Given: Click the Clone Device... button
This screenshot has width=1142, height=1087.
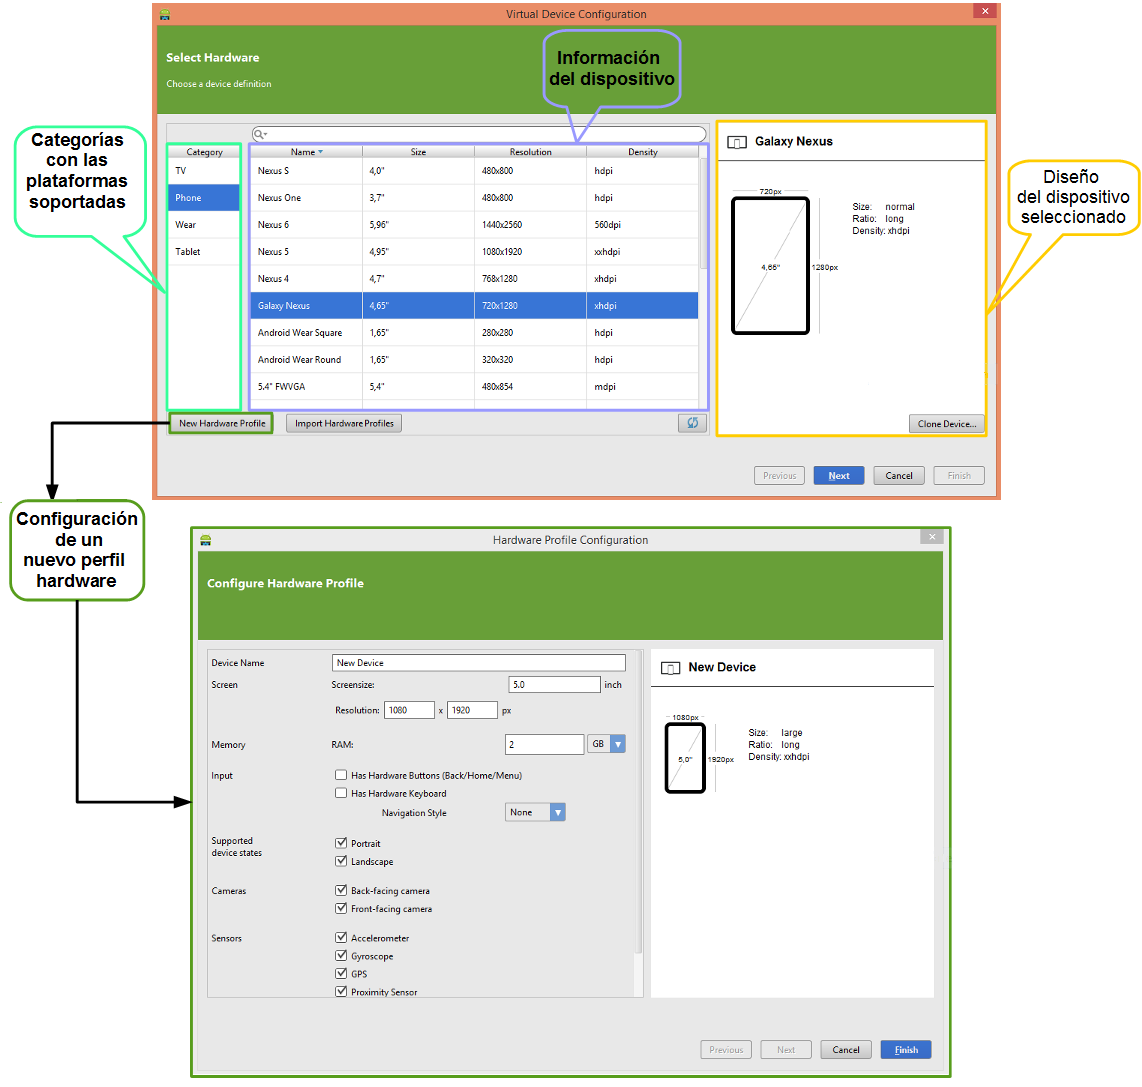Looking at the screenshot, I should pos(946,424).
